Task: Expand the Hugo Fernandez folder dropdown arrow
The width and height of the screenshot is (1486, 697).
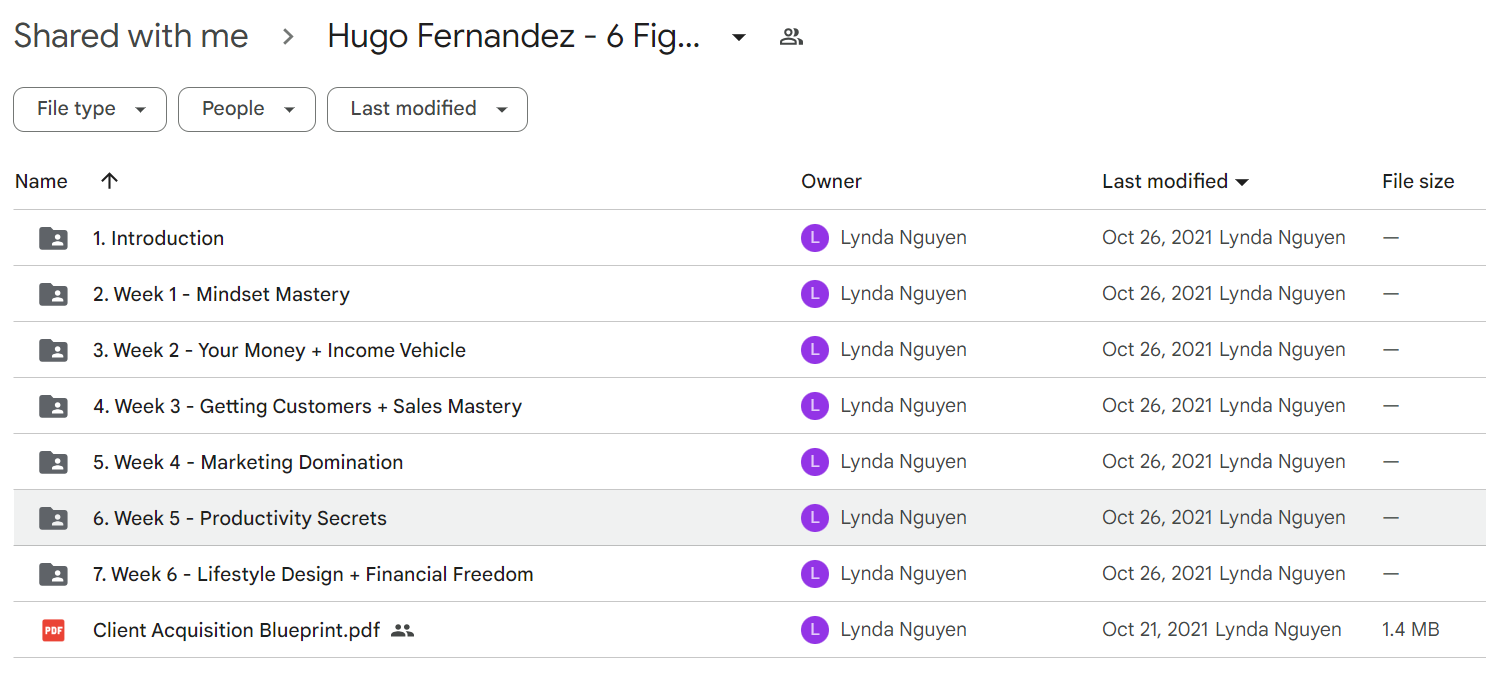Action: tap(739, 38)
